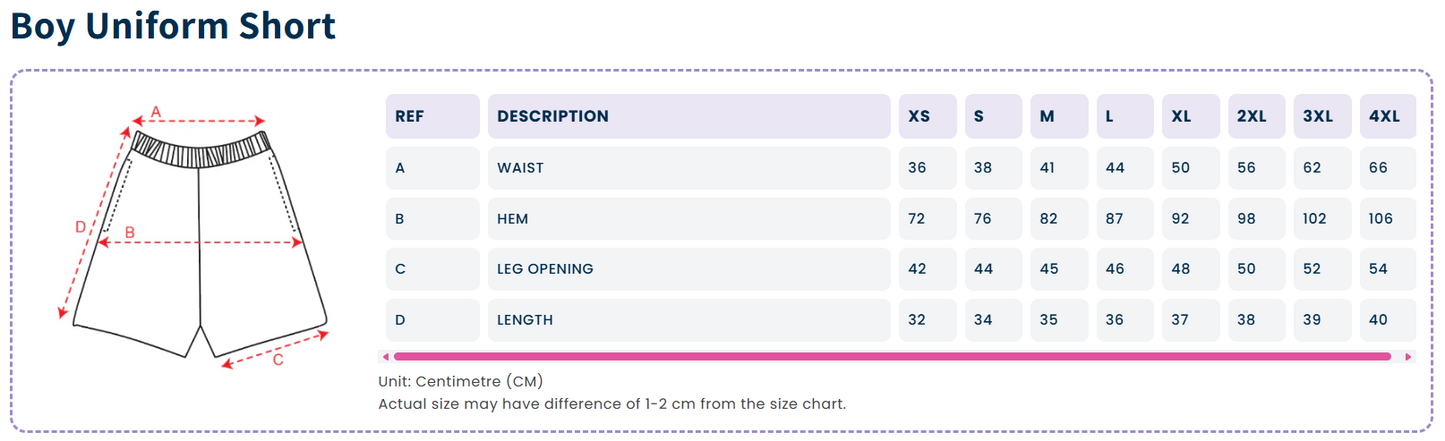Select the REF column header
This screenshot has width=1445, height=441.
pos(433,116)
